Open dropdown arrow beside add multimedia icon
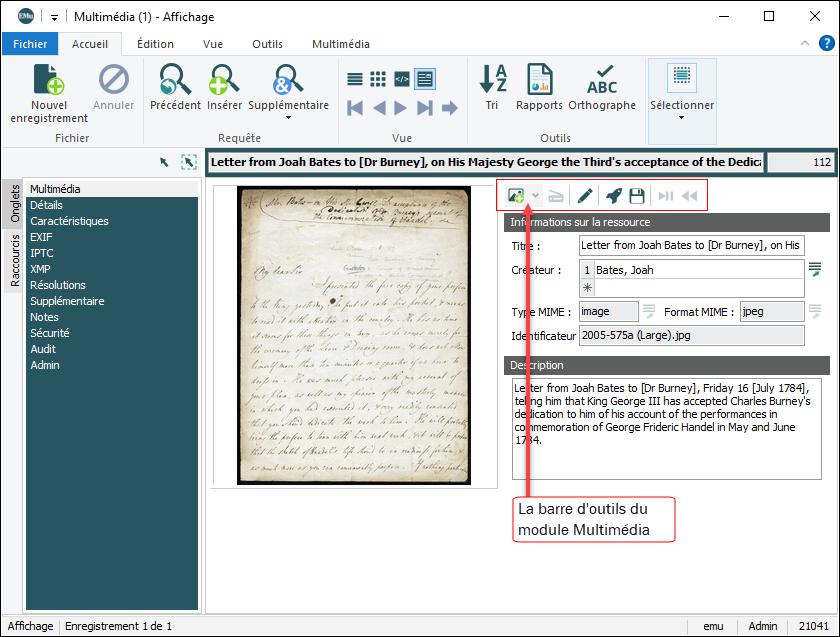The image size is (840, 637). click(x=537, y=196)
